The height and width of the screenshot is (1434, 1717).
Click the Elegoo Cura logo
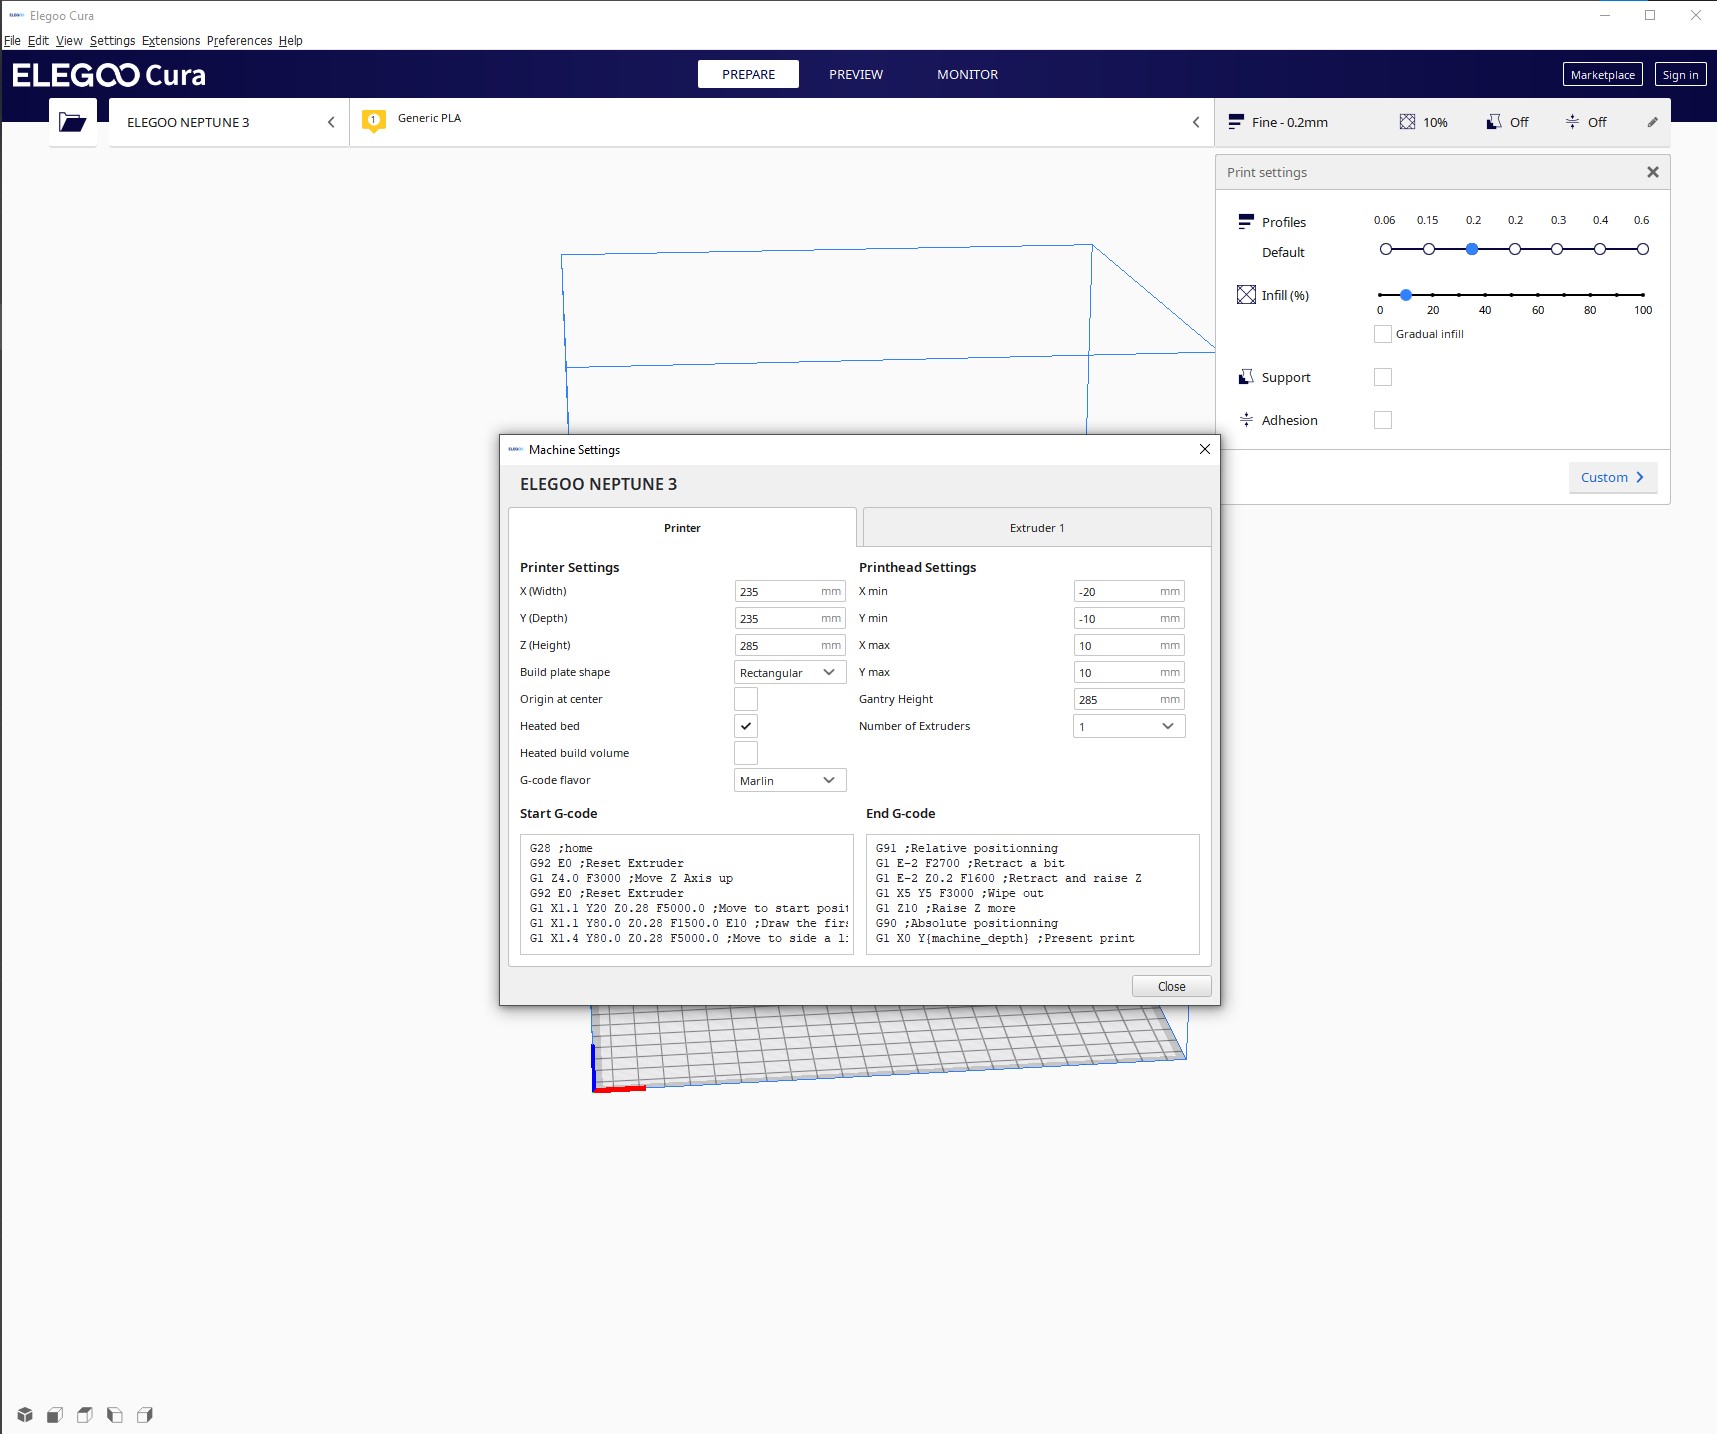coord(109,75)
